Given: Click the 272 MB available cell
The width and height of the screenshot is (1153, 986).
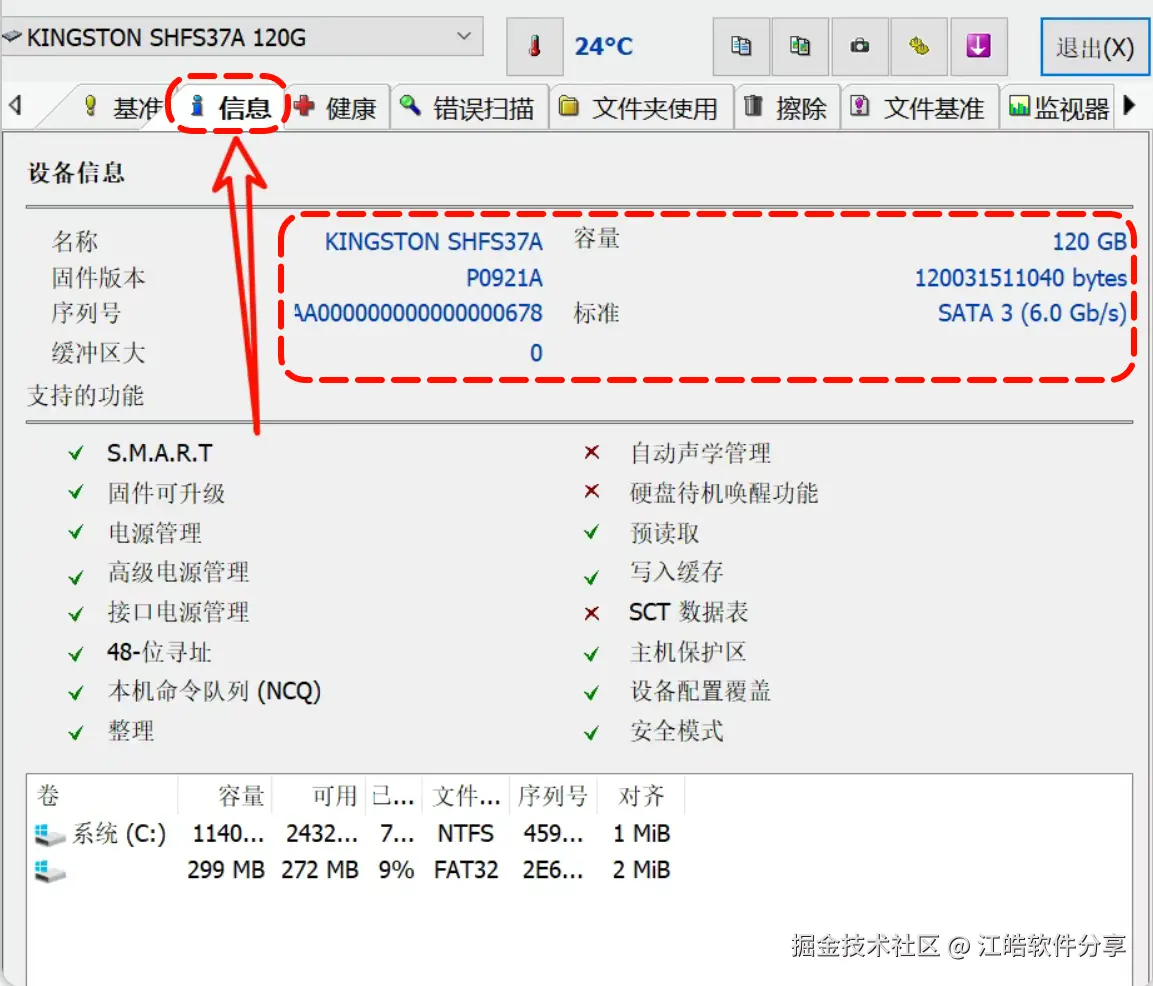Looking at the screenshot, I should [319, 870].
